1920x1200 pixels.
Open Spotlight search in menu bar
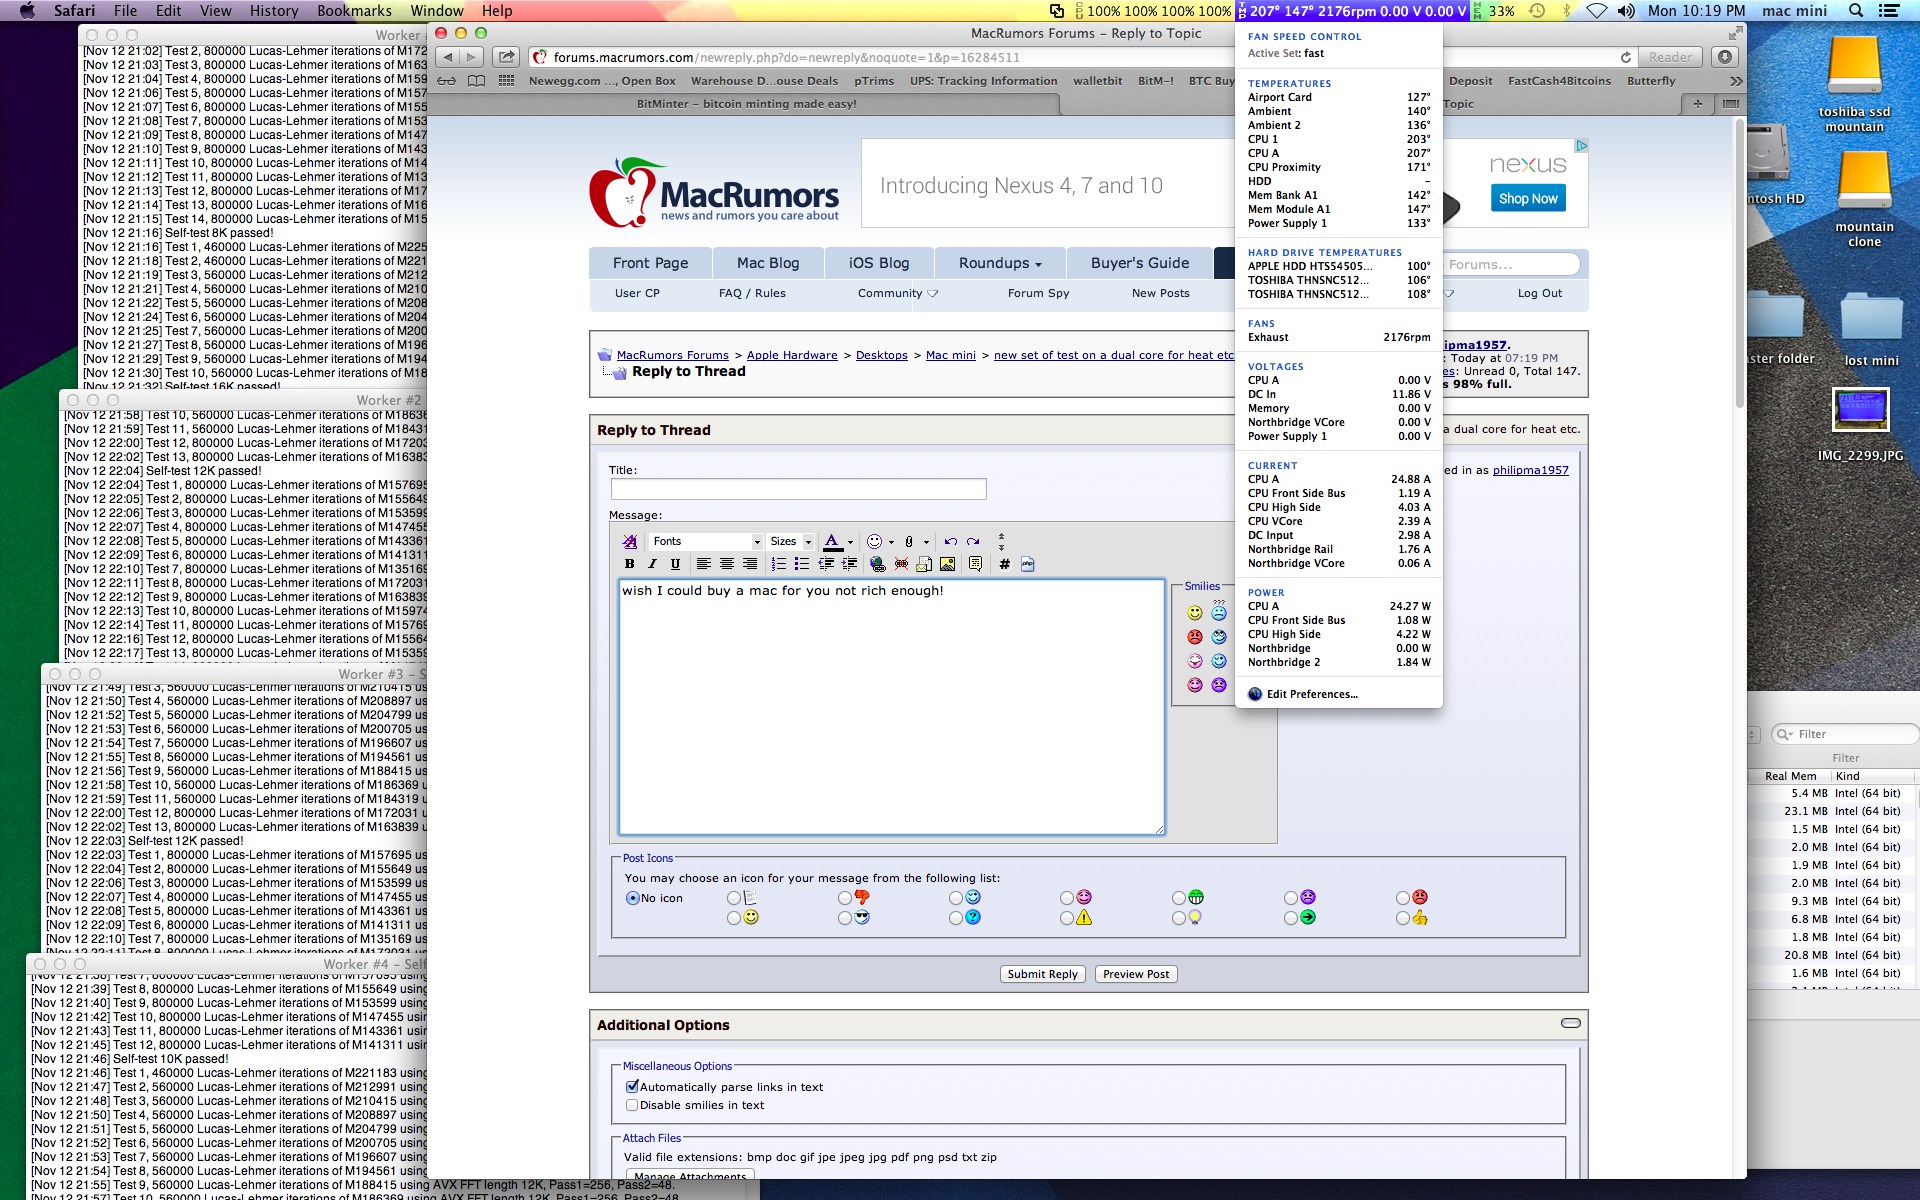coord(1856,11)
